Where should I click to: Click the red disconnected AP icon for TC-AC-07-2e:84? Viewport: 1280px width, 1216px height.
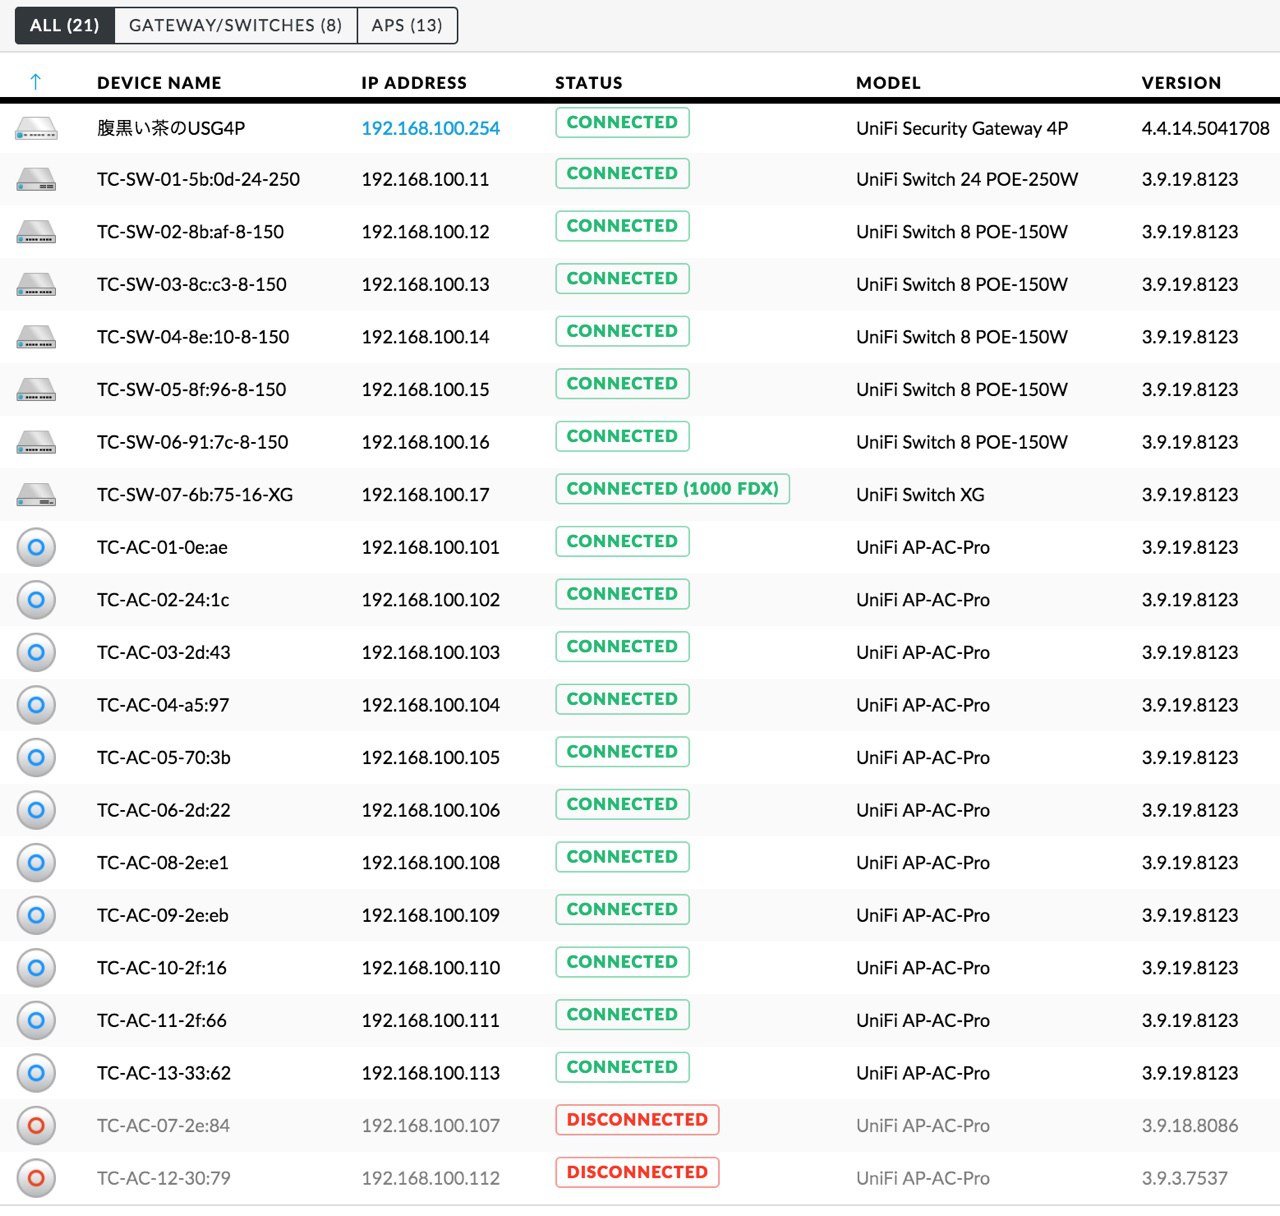tap(36, 1126)
